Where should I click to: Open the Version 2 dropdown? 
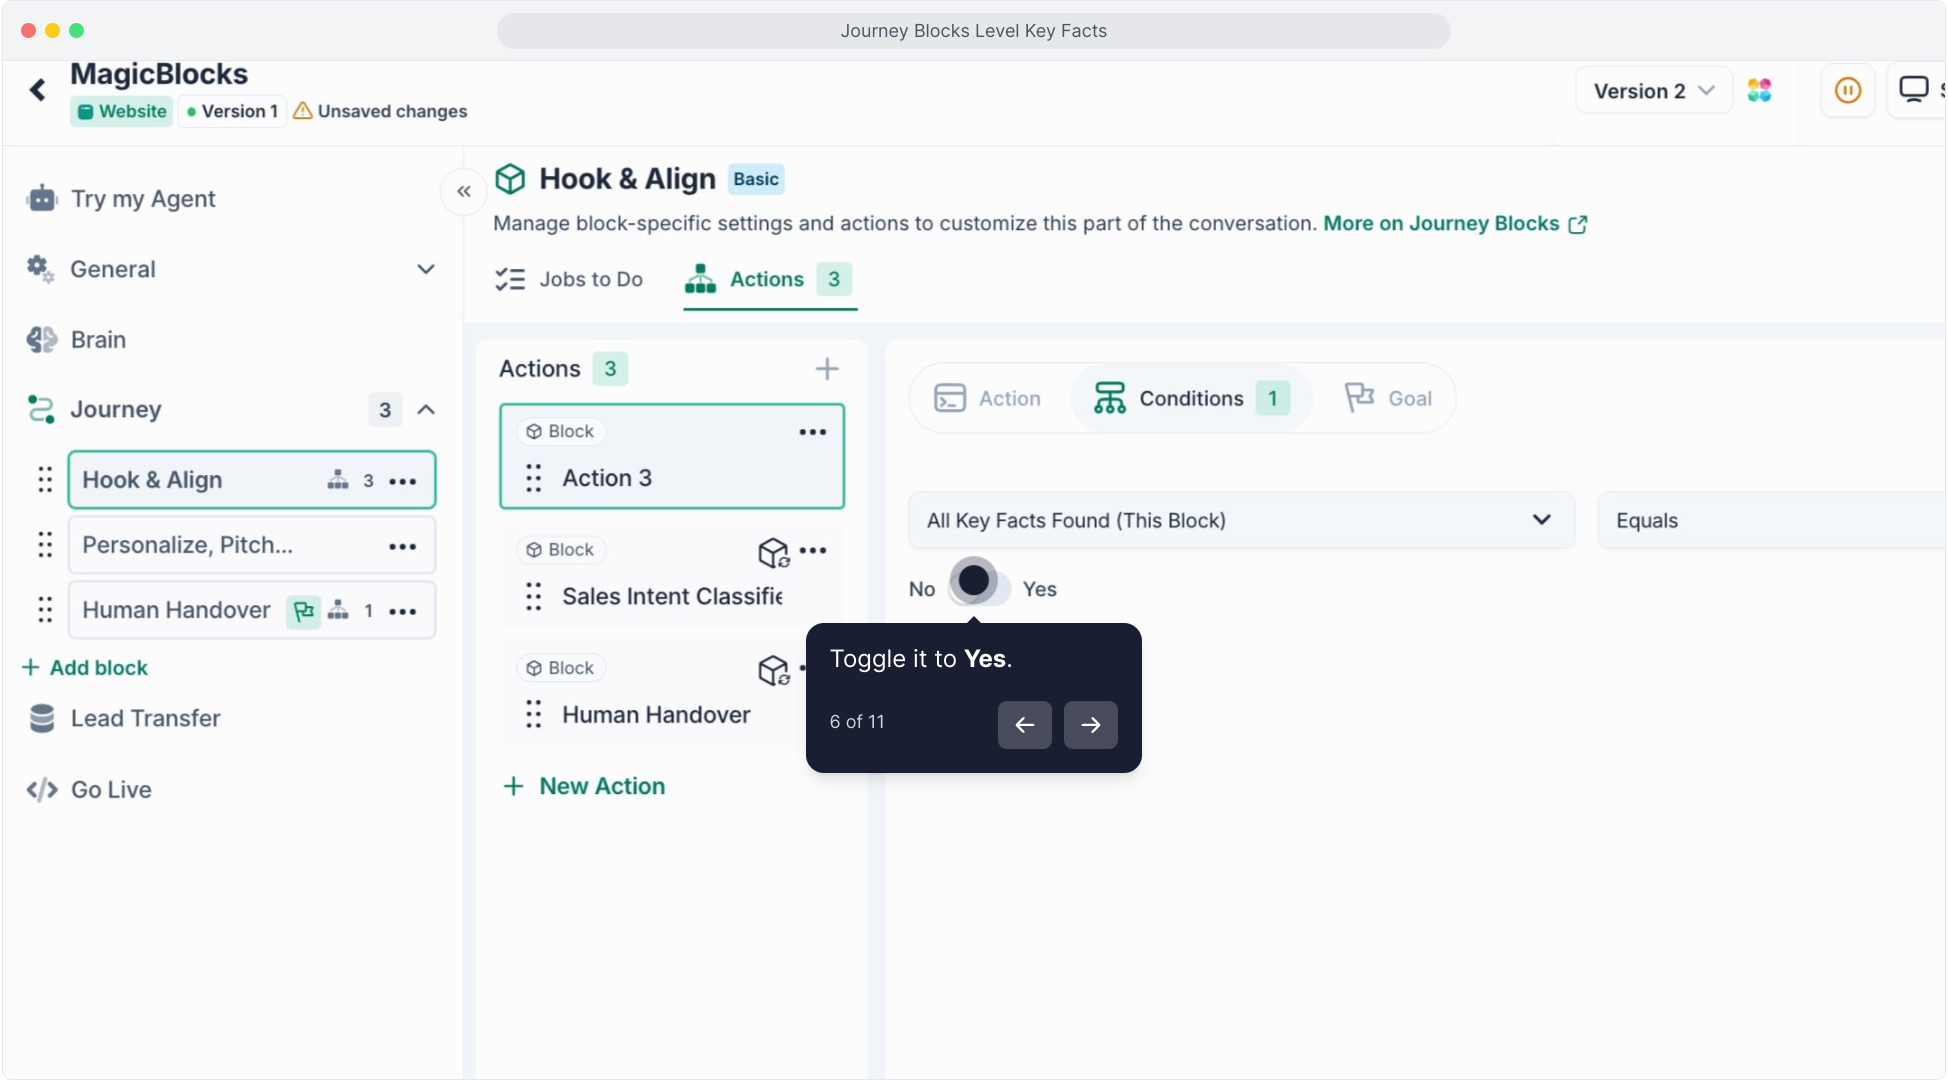tap(1653, 91)
